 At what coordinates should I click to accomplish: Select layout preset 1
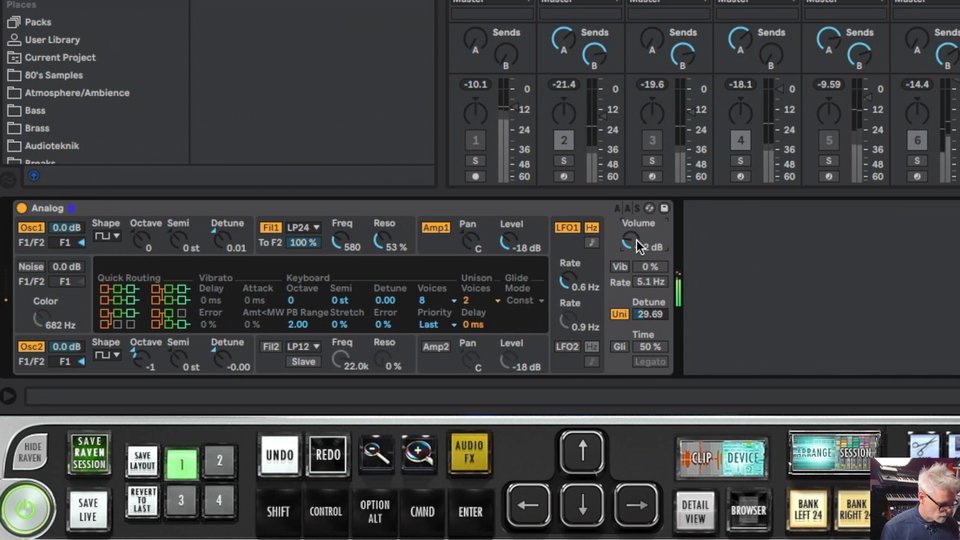(x=181, y=464)
